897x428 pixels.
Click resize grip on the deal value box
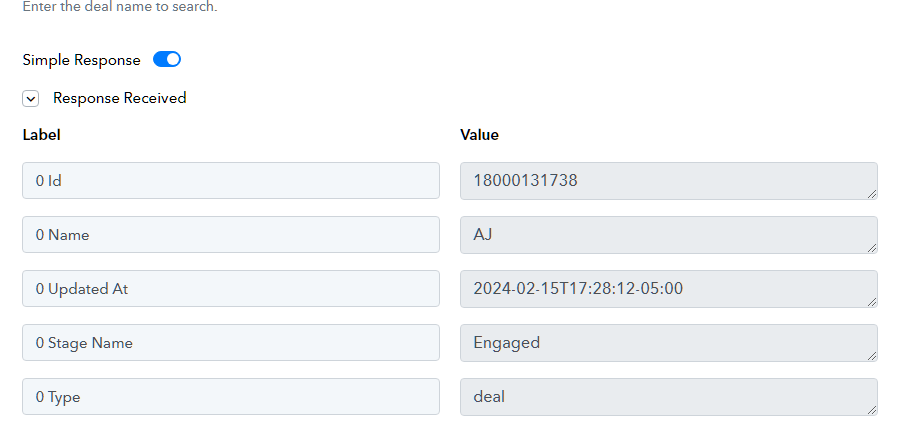(x=872, y=410)
